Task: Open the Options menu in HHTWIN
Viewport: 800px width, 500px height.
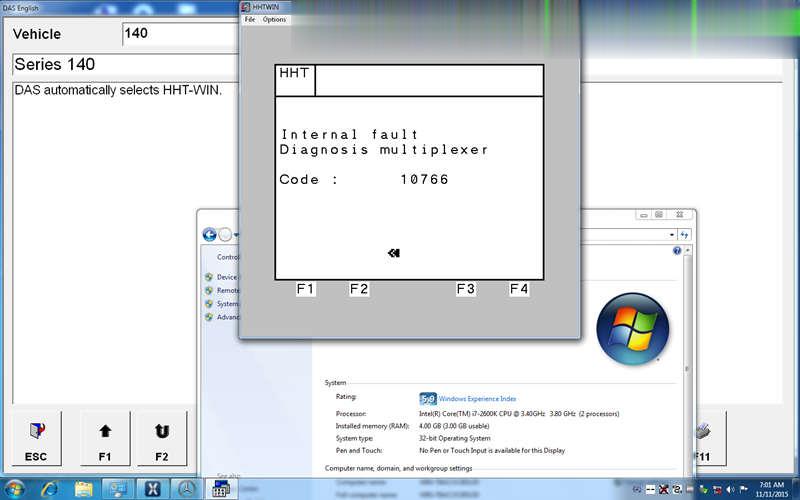Action: tap(274, 19)
